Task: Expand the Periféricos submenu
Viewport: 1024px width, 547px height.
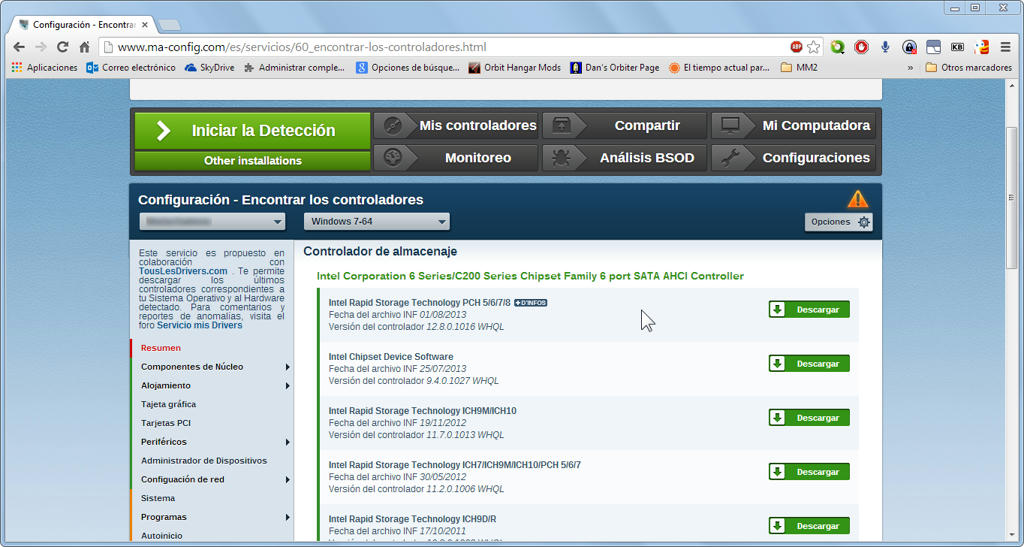Action: tap(287, 442)
